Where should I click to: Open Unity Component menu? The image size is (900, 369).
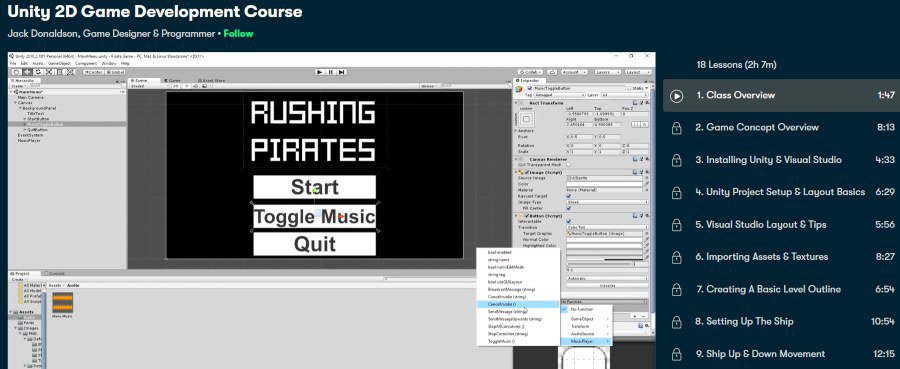(86, 63)
